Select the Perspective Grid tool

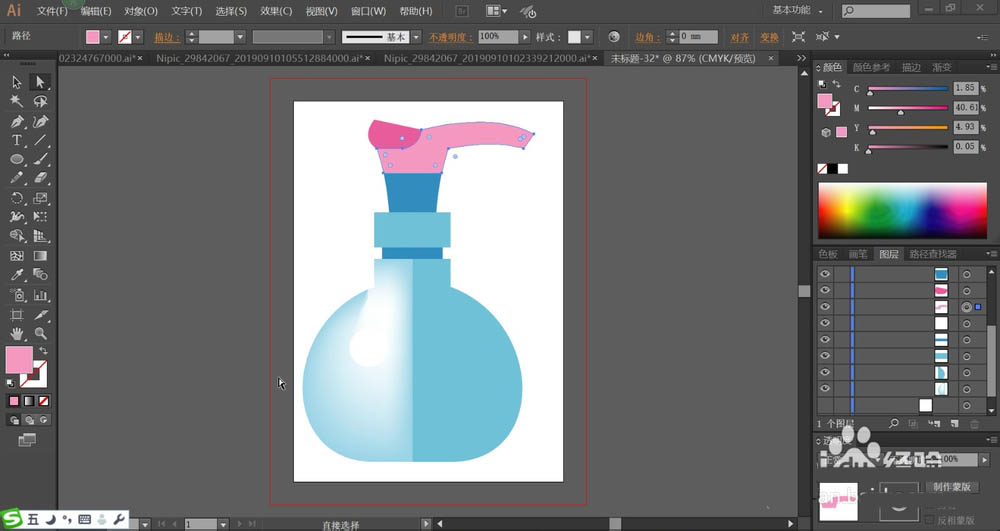coord(40,236)
